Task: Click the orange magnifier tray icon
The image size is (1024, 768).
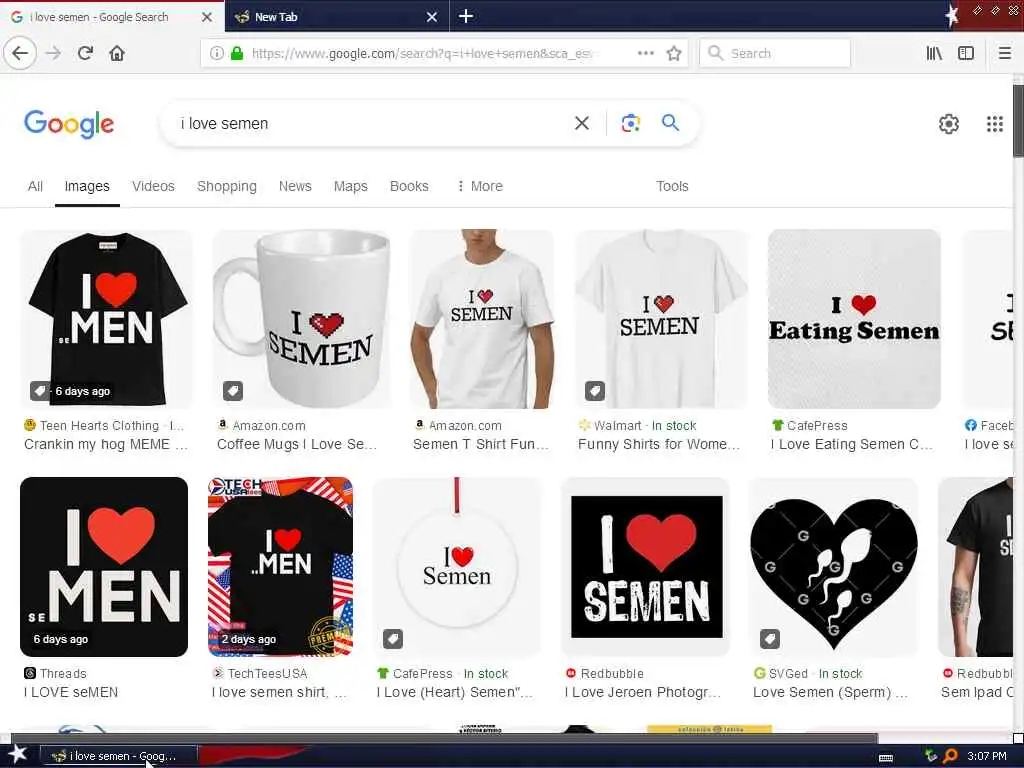Action: pyautogui.click(x=950, y=756)
